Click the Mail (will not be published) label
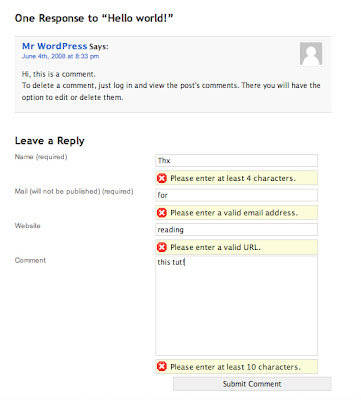The width and height of the screenshot is (361, 400). pos(74,191)
